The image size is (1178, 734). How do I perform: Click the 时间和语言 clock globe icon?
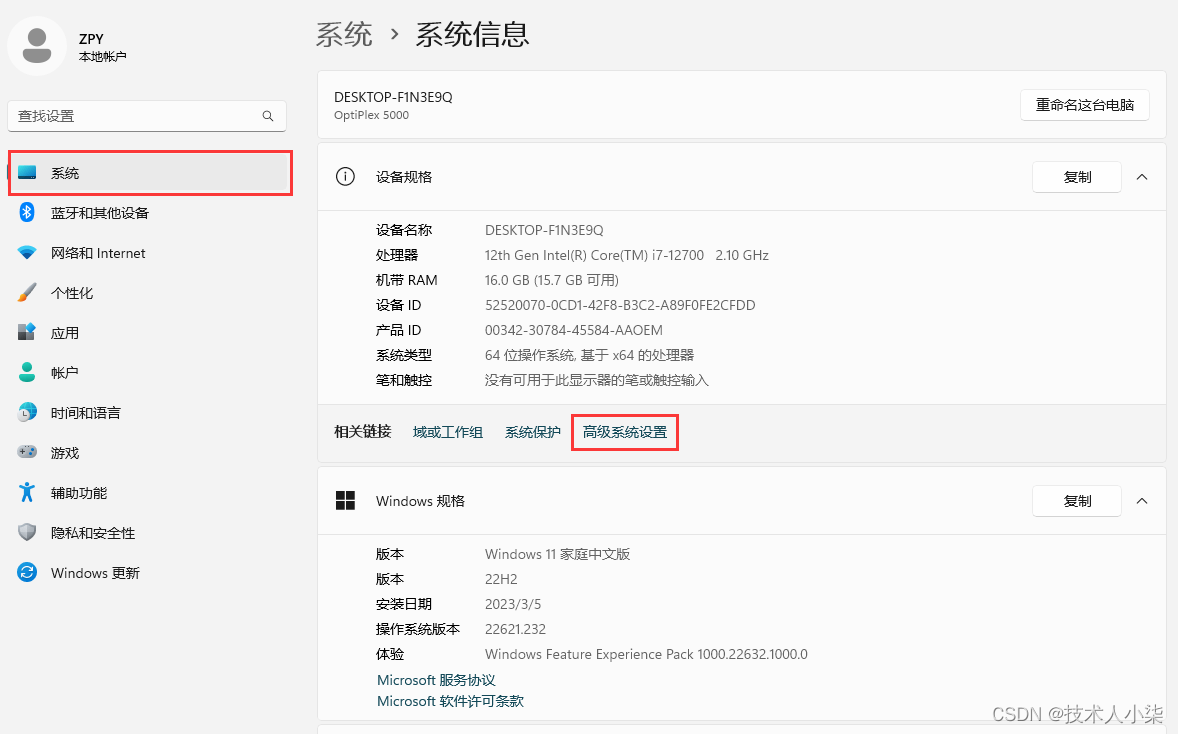click(27, 412)
